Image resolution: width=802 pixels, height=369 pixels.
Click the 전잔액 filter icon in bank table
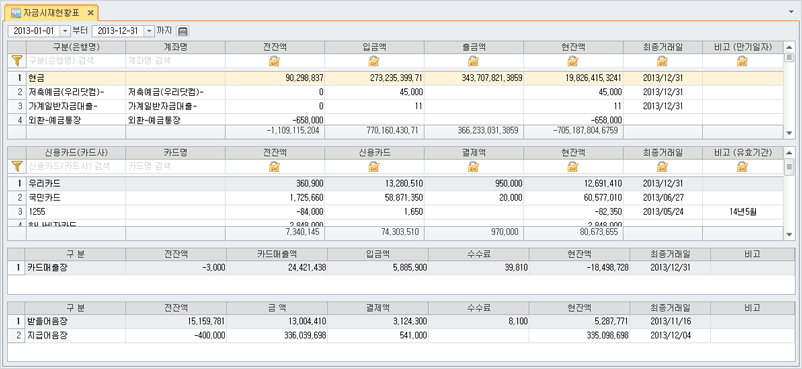click(275, 61)
